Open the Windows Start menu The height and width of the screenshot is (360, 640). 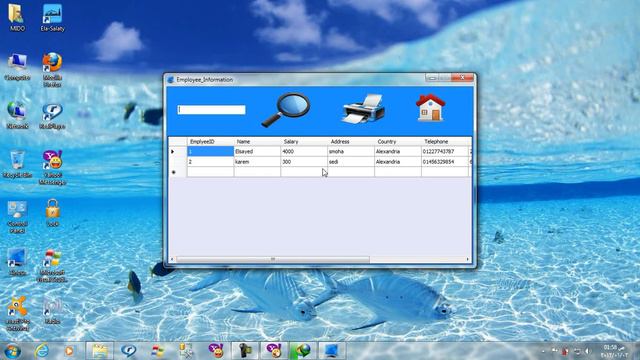pos(13,351)
